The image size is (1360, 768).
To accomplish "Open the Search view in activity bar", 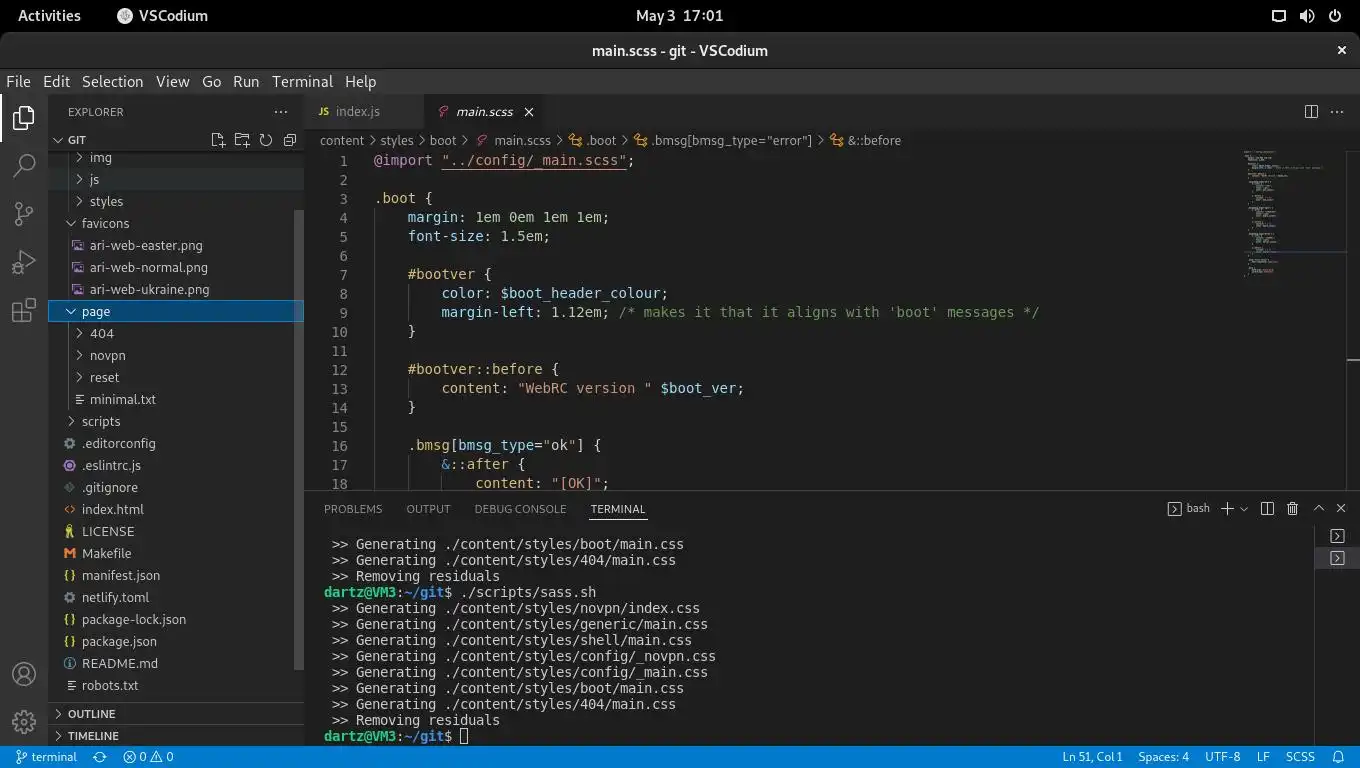I will [x=24, y=166].
